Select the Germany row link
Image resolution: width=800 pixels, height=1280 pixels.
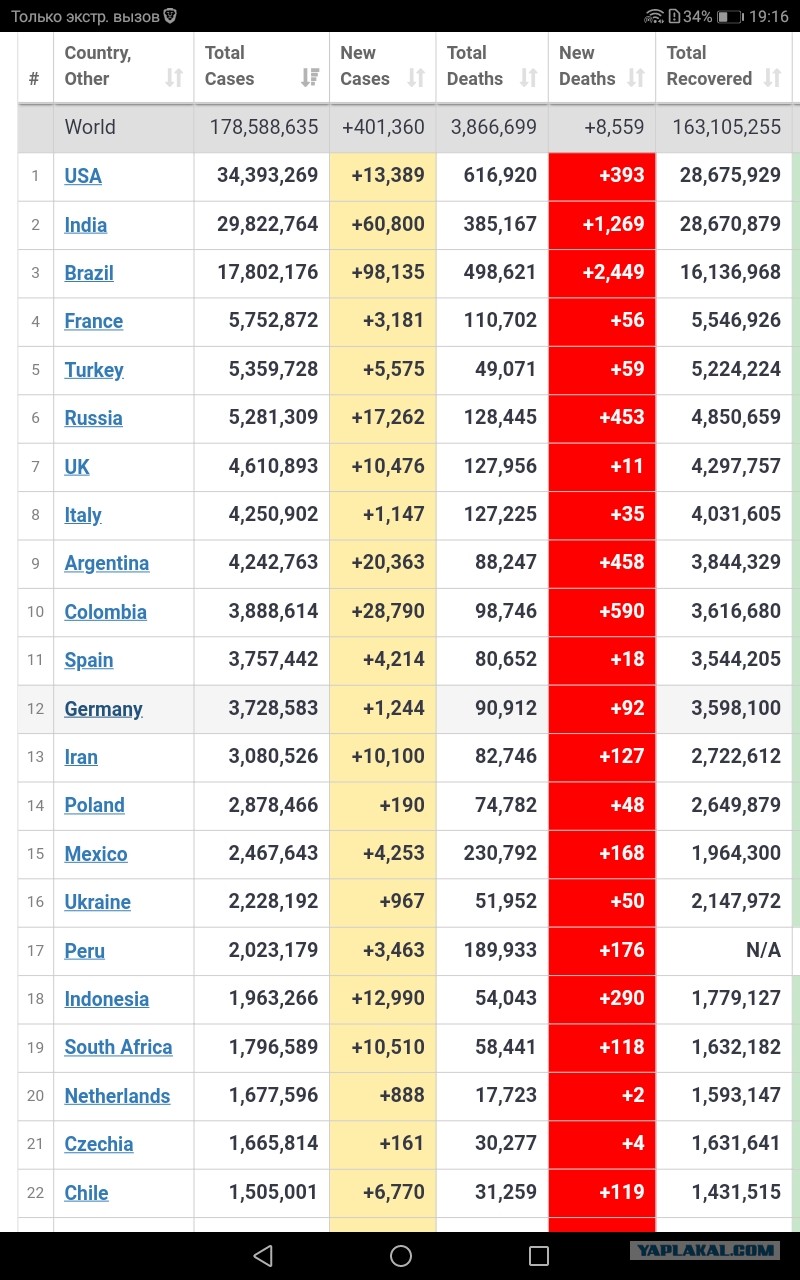pos(104,709)
